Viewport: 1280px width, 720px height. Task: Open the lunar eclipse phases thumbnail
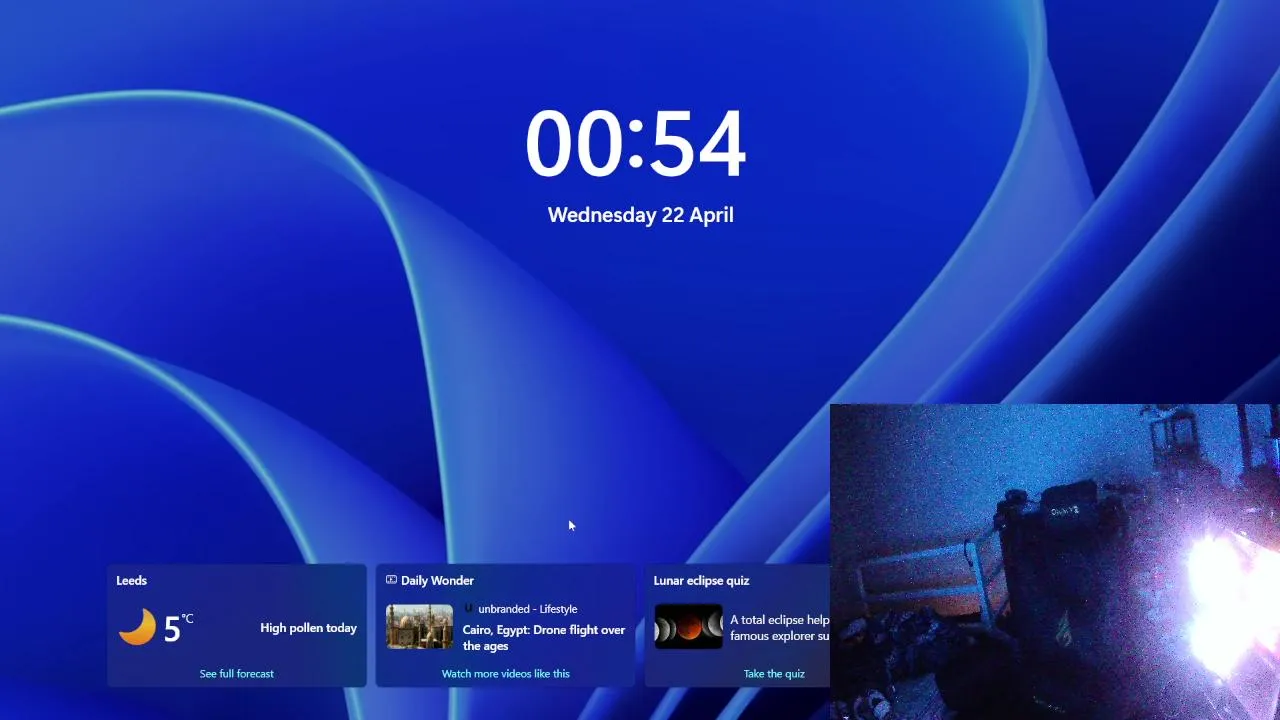(x=688, y=627)
